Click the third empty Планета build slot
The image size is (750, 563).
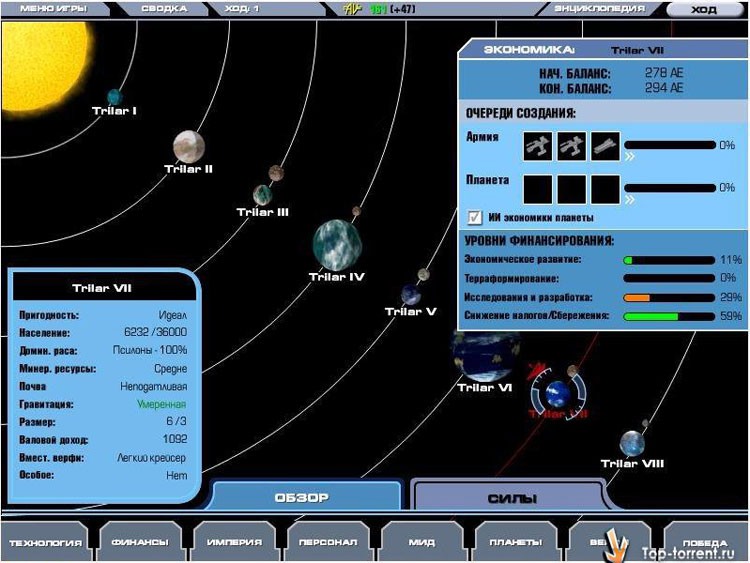pyautogui.click(x=605, y=188)
